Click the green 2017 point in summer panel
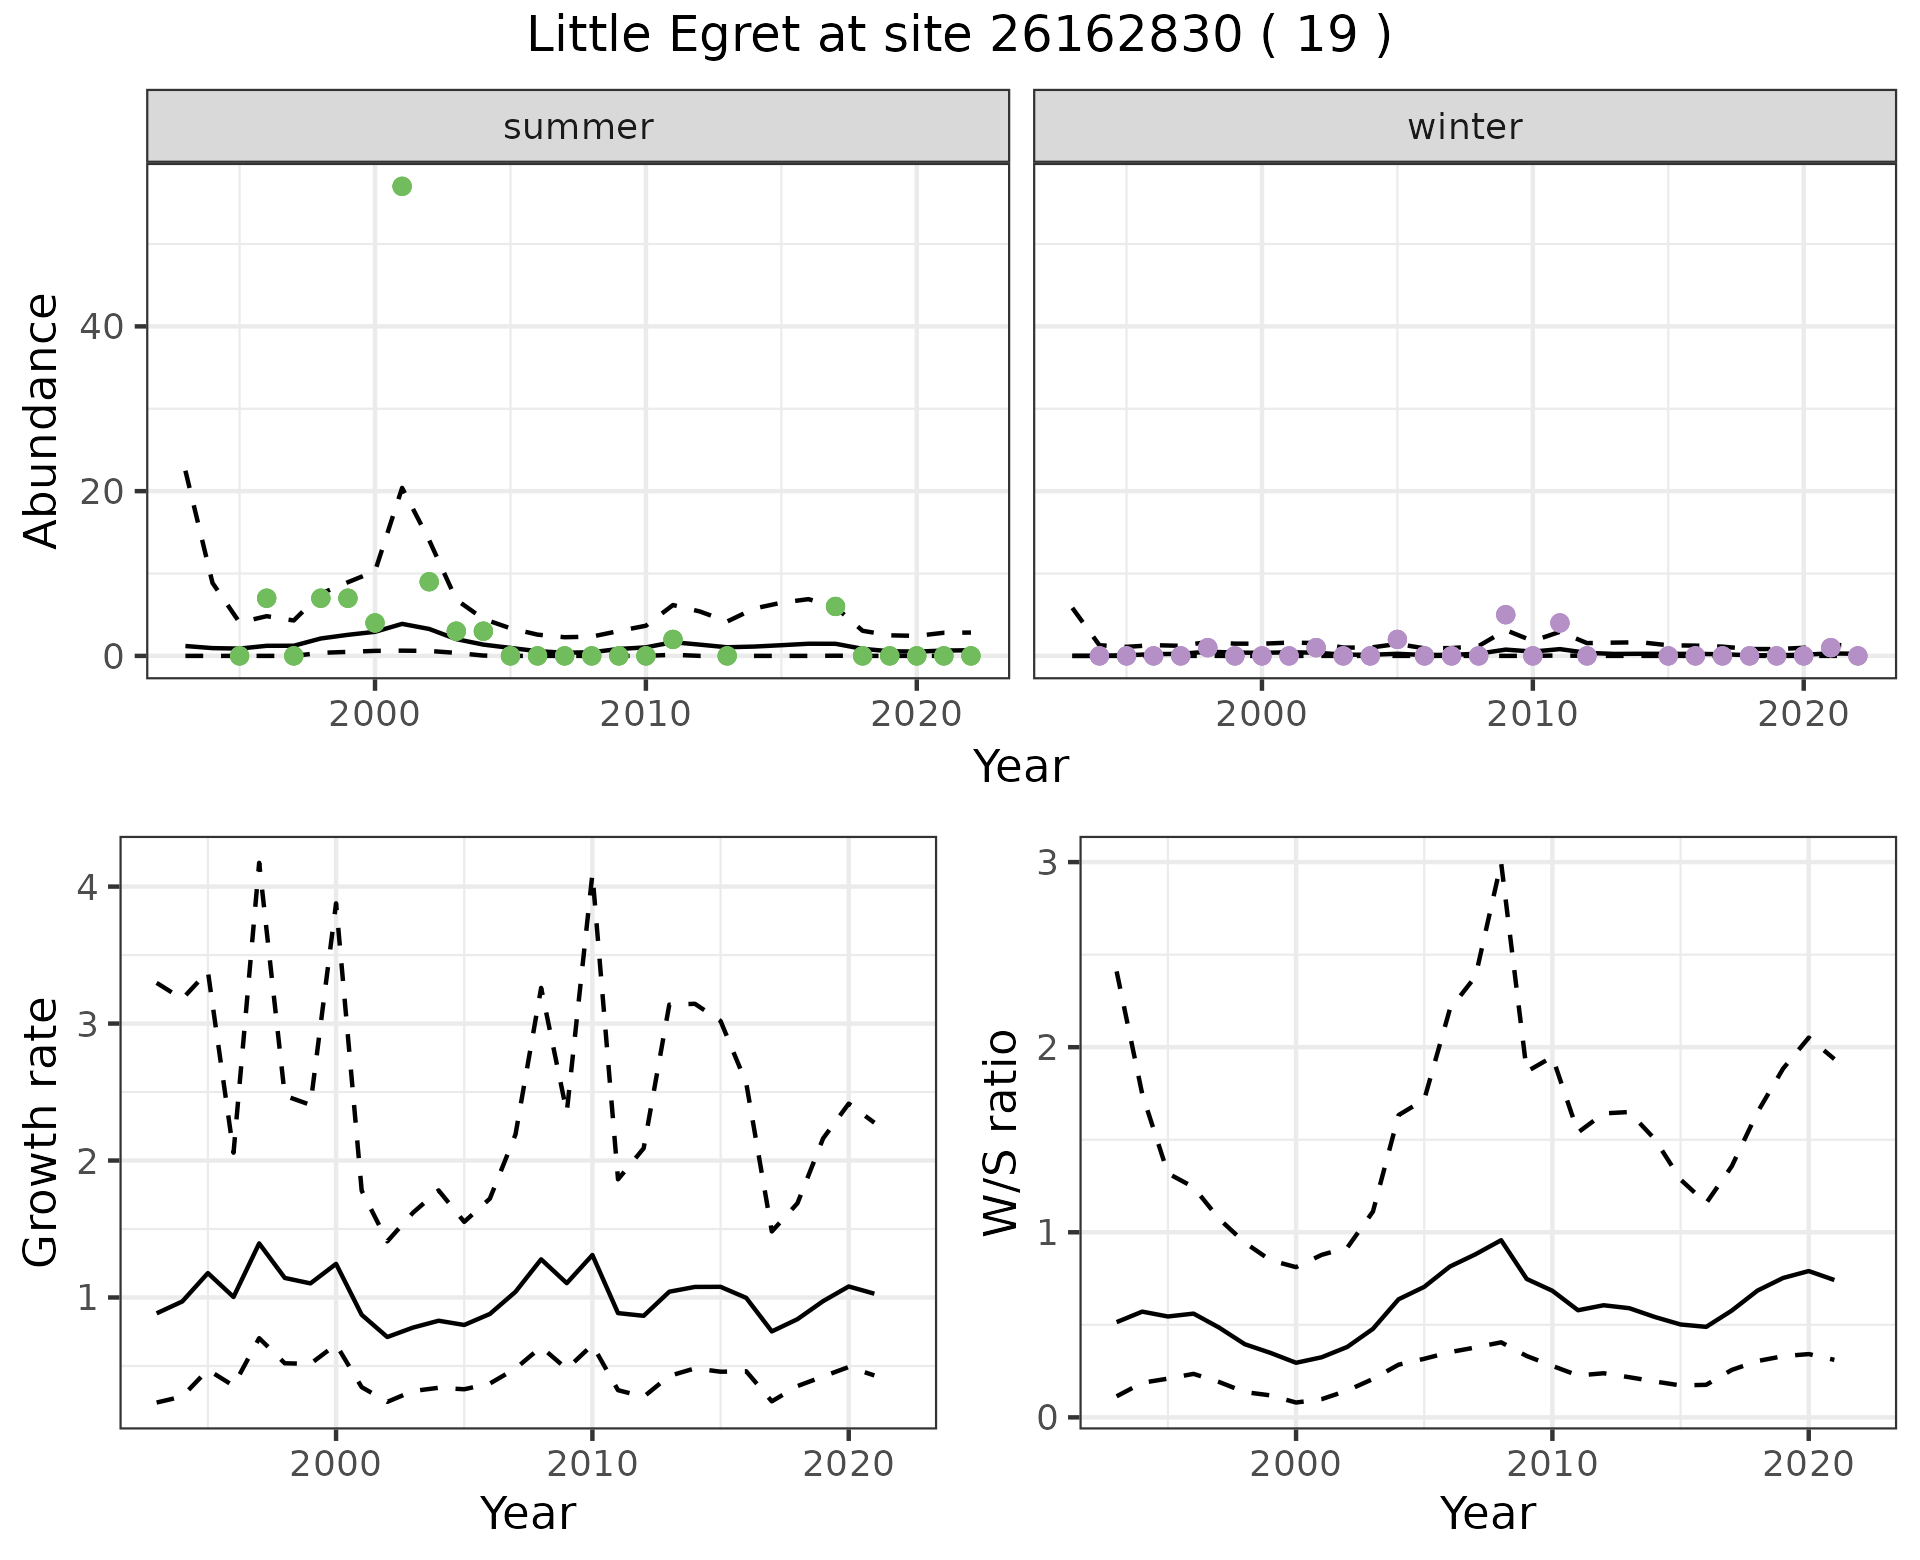This screenshot has width=1920, height=1560. [x=836, y=606]
